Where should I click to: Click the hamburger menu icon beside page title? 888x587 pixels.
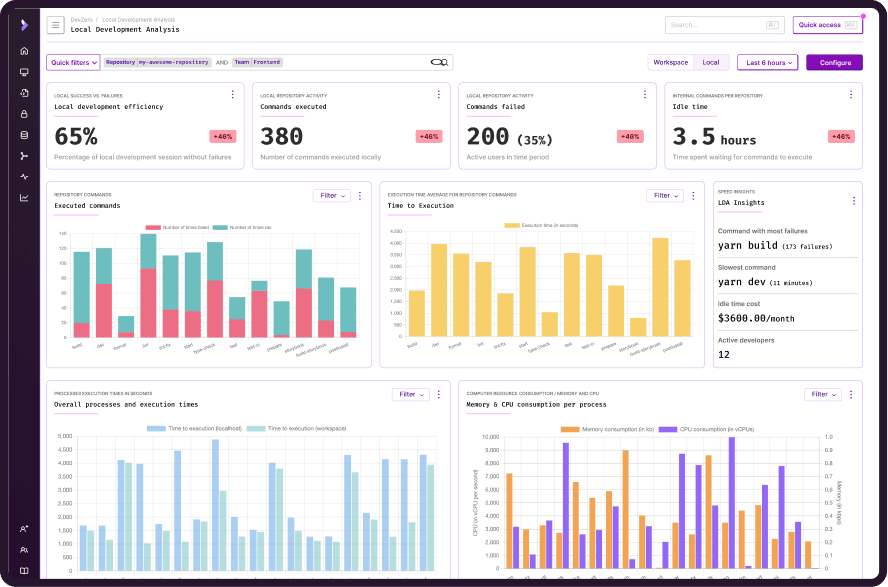tap(55, 26)
